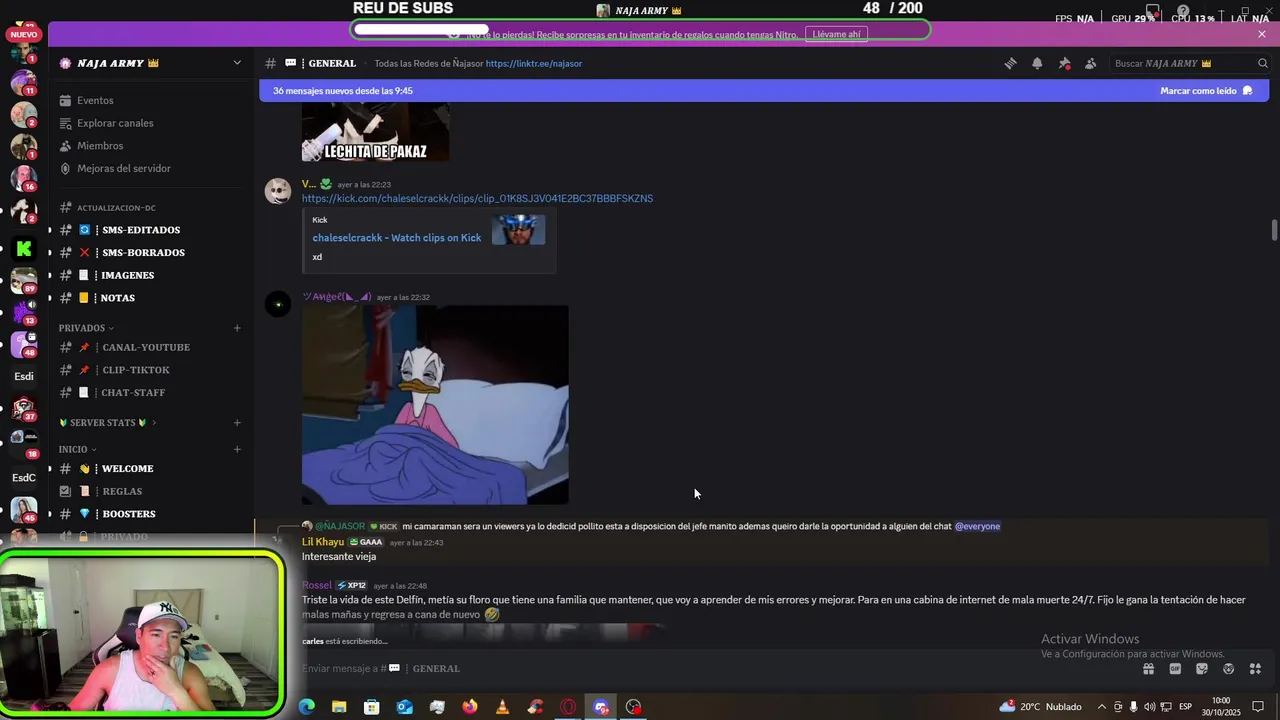Open the GIF picker icon
Image resolution: width=1280 pixels, height=720 pixels.
pos(1175,669)
